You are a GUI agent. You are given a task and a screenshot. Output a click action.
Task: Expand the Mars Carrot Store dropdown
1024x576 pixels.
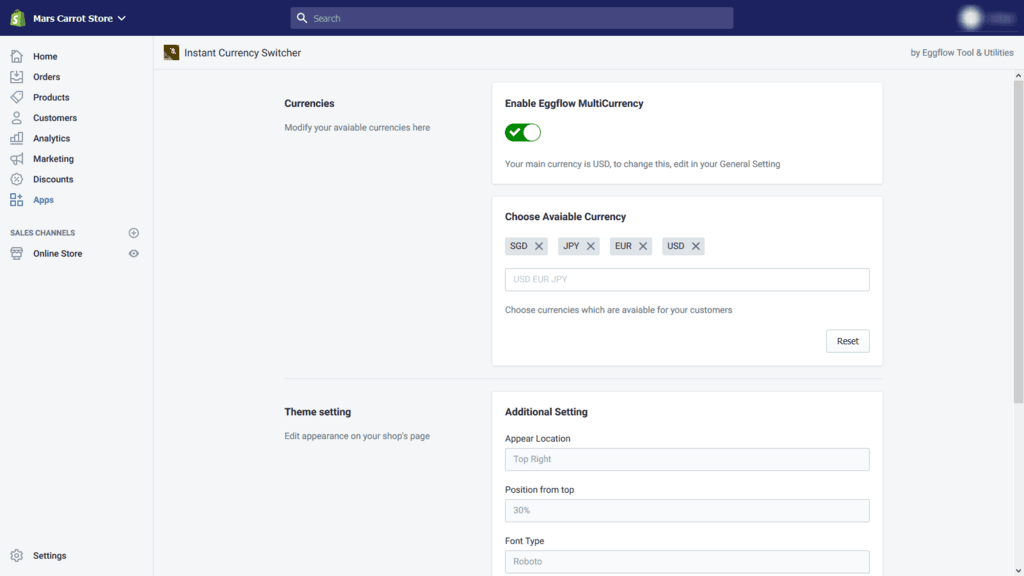[x=121, y=18]
